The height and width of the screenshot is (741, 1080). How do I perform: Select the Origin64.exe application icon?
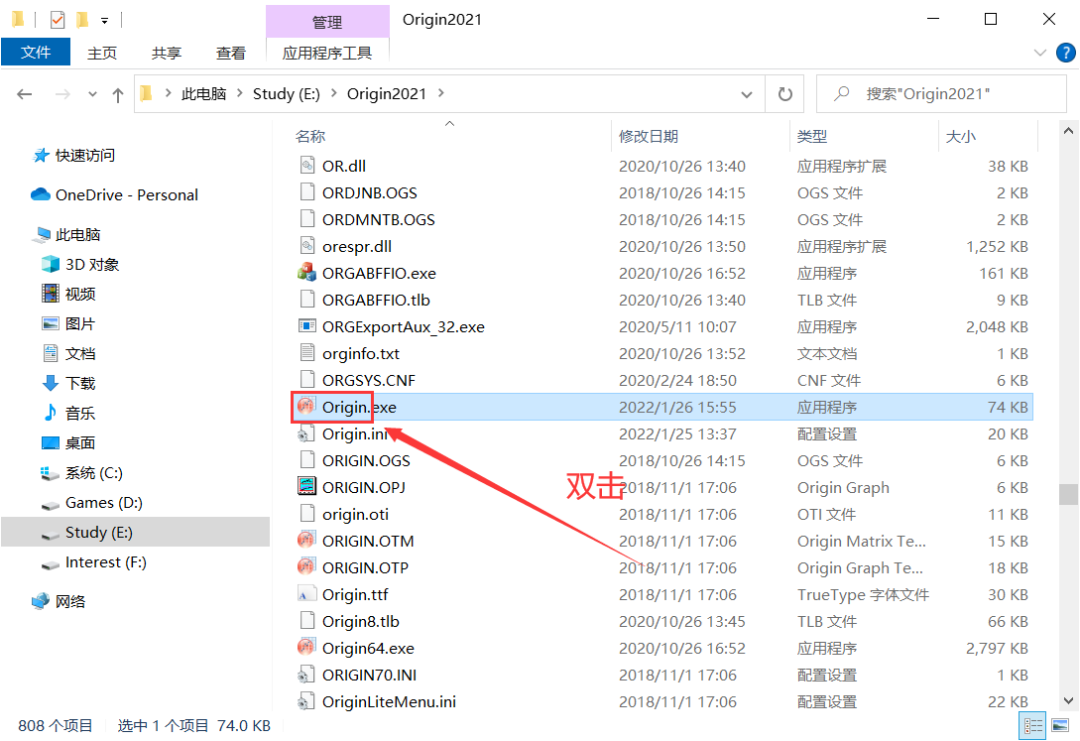tap(307, 648)
